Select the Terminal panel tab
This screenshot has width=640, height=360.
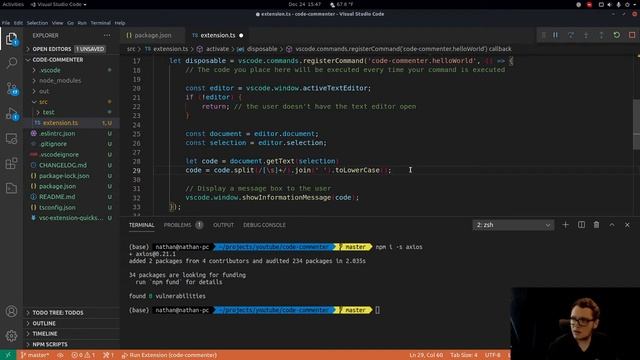pos(142,225)
